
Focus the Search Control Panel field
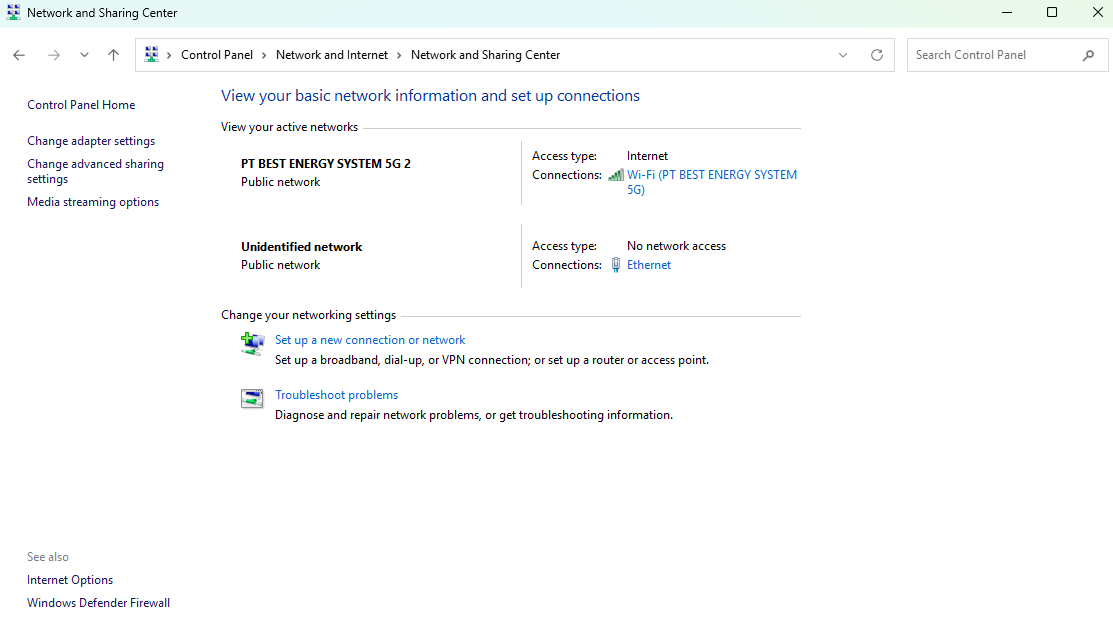click(x=990, y=55)
